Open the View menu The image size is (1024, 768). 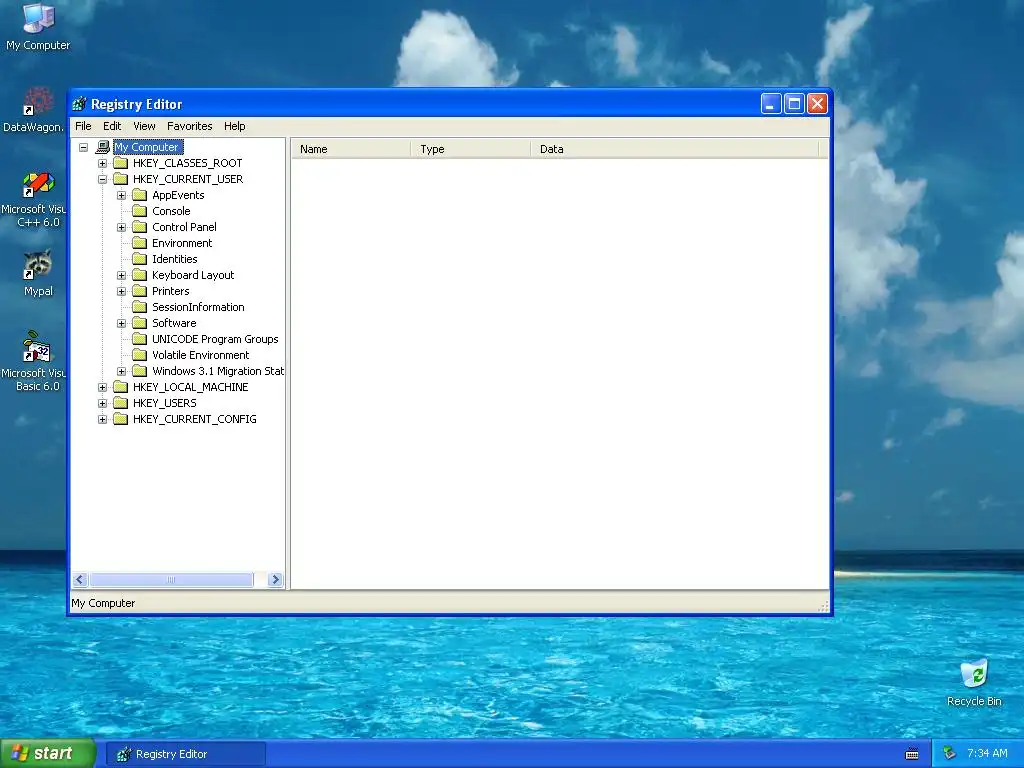coord(144,126)
